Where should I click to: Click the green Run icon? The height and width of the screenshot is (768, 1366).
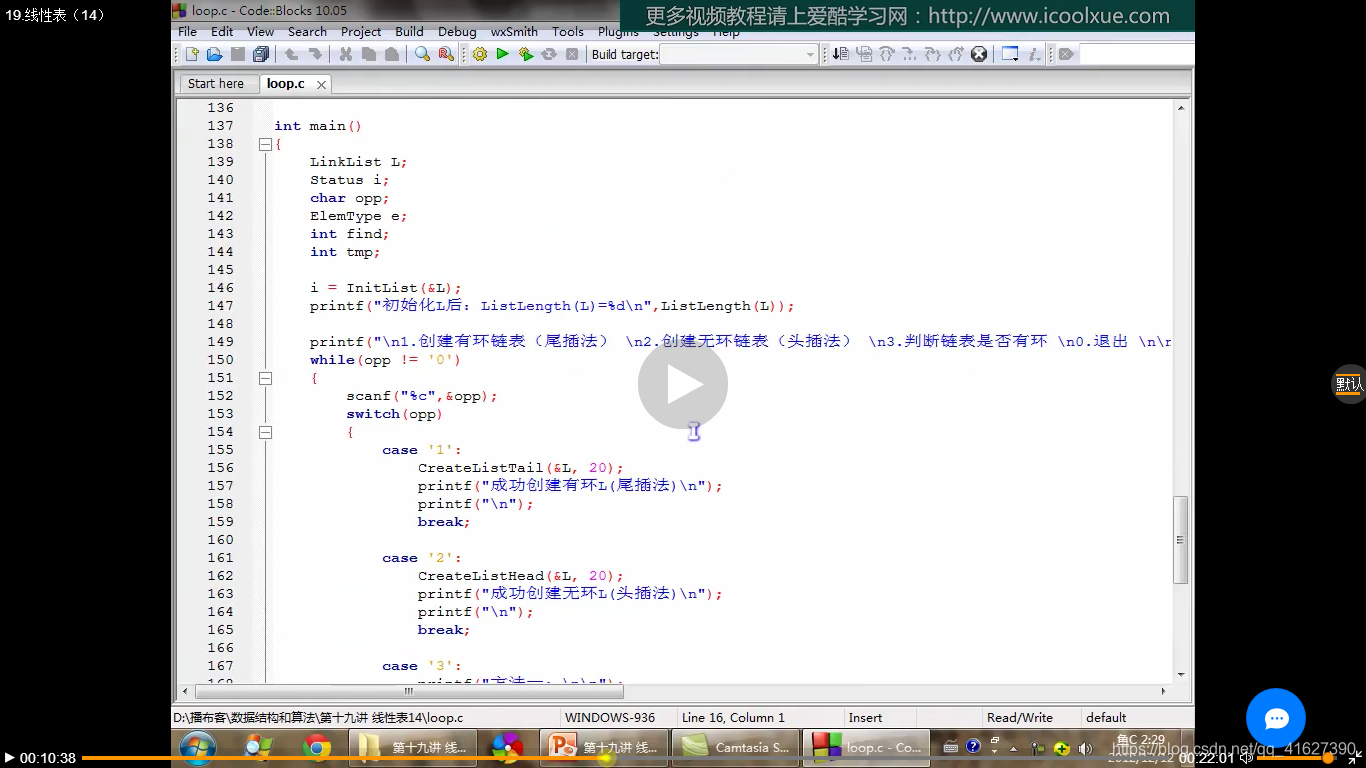tap(503, 54)
